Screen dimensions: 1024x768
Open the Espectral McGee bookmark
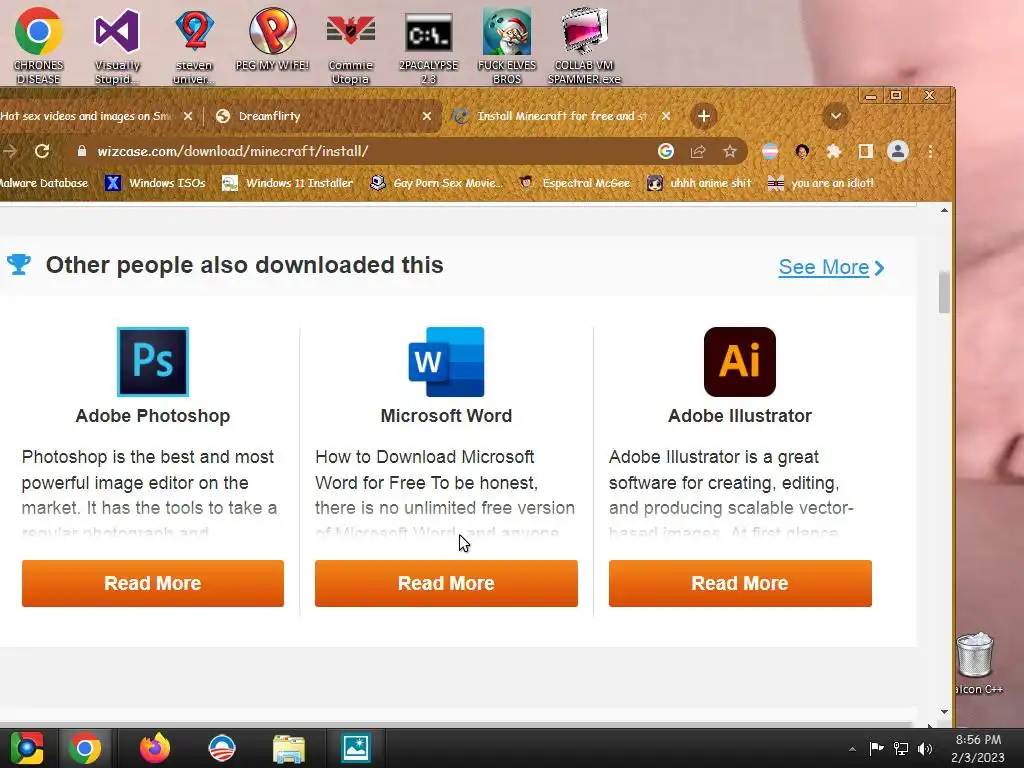[575, 184]
